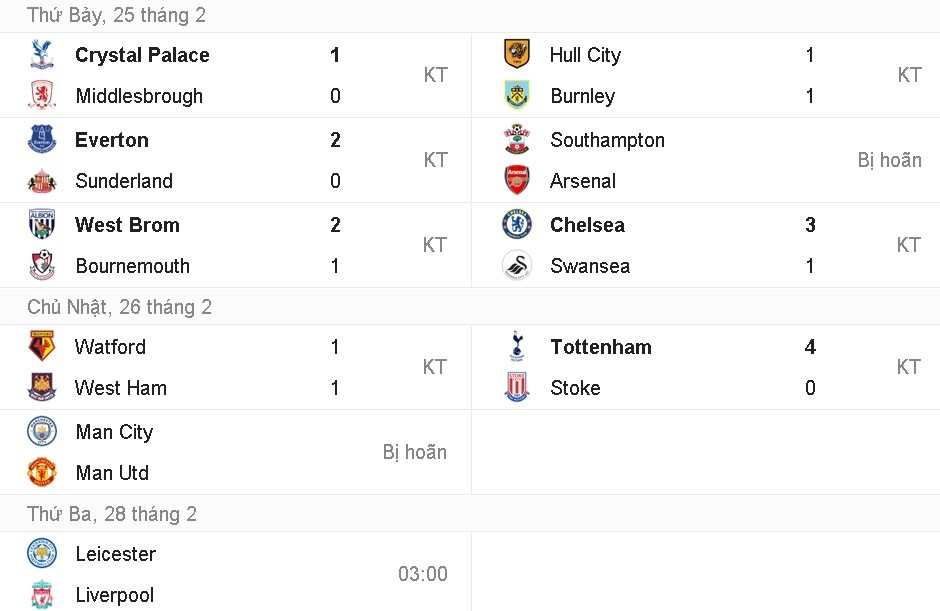
Task: Open the Stoke team link
Action: 575,388
